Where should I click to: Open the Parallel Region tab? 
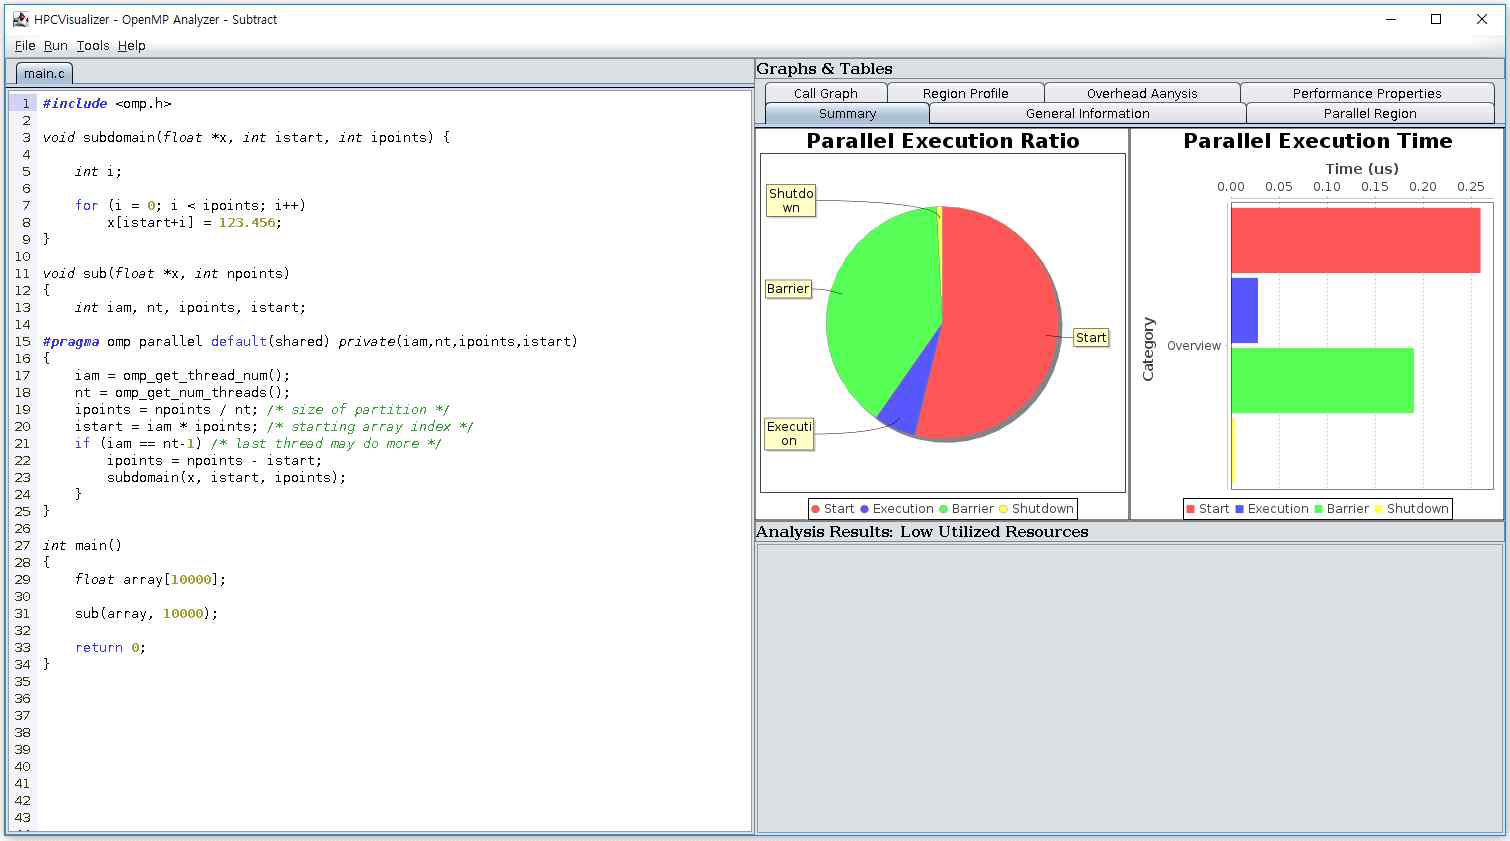pos(1370,113)
